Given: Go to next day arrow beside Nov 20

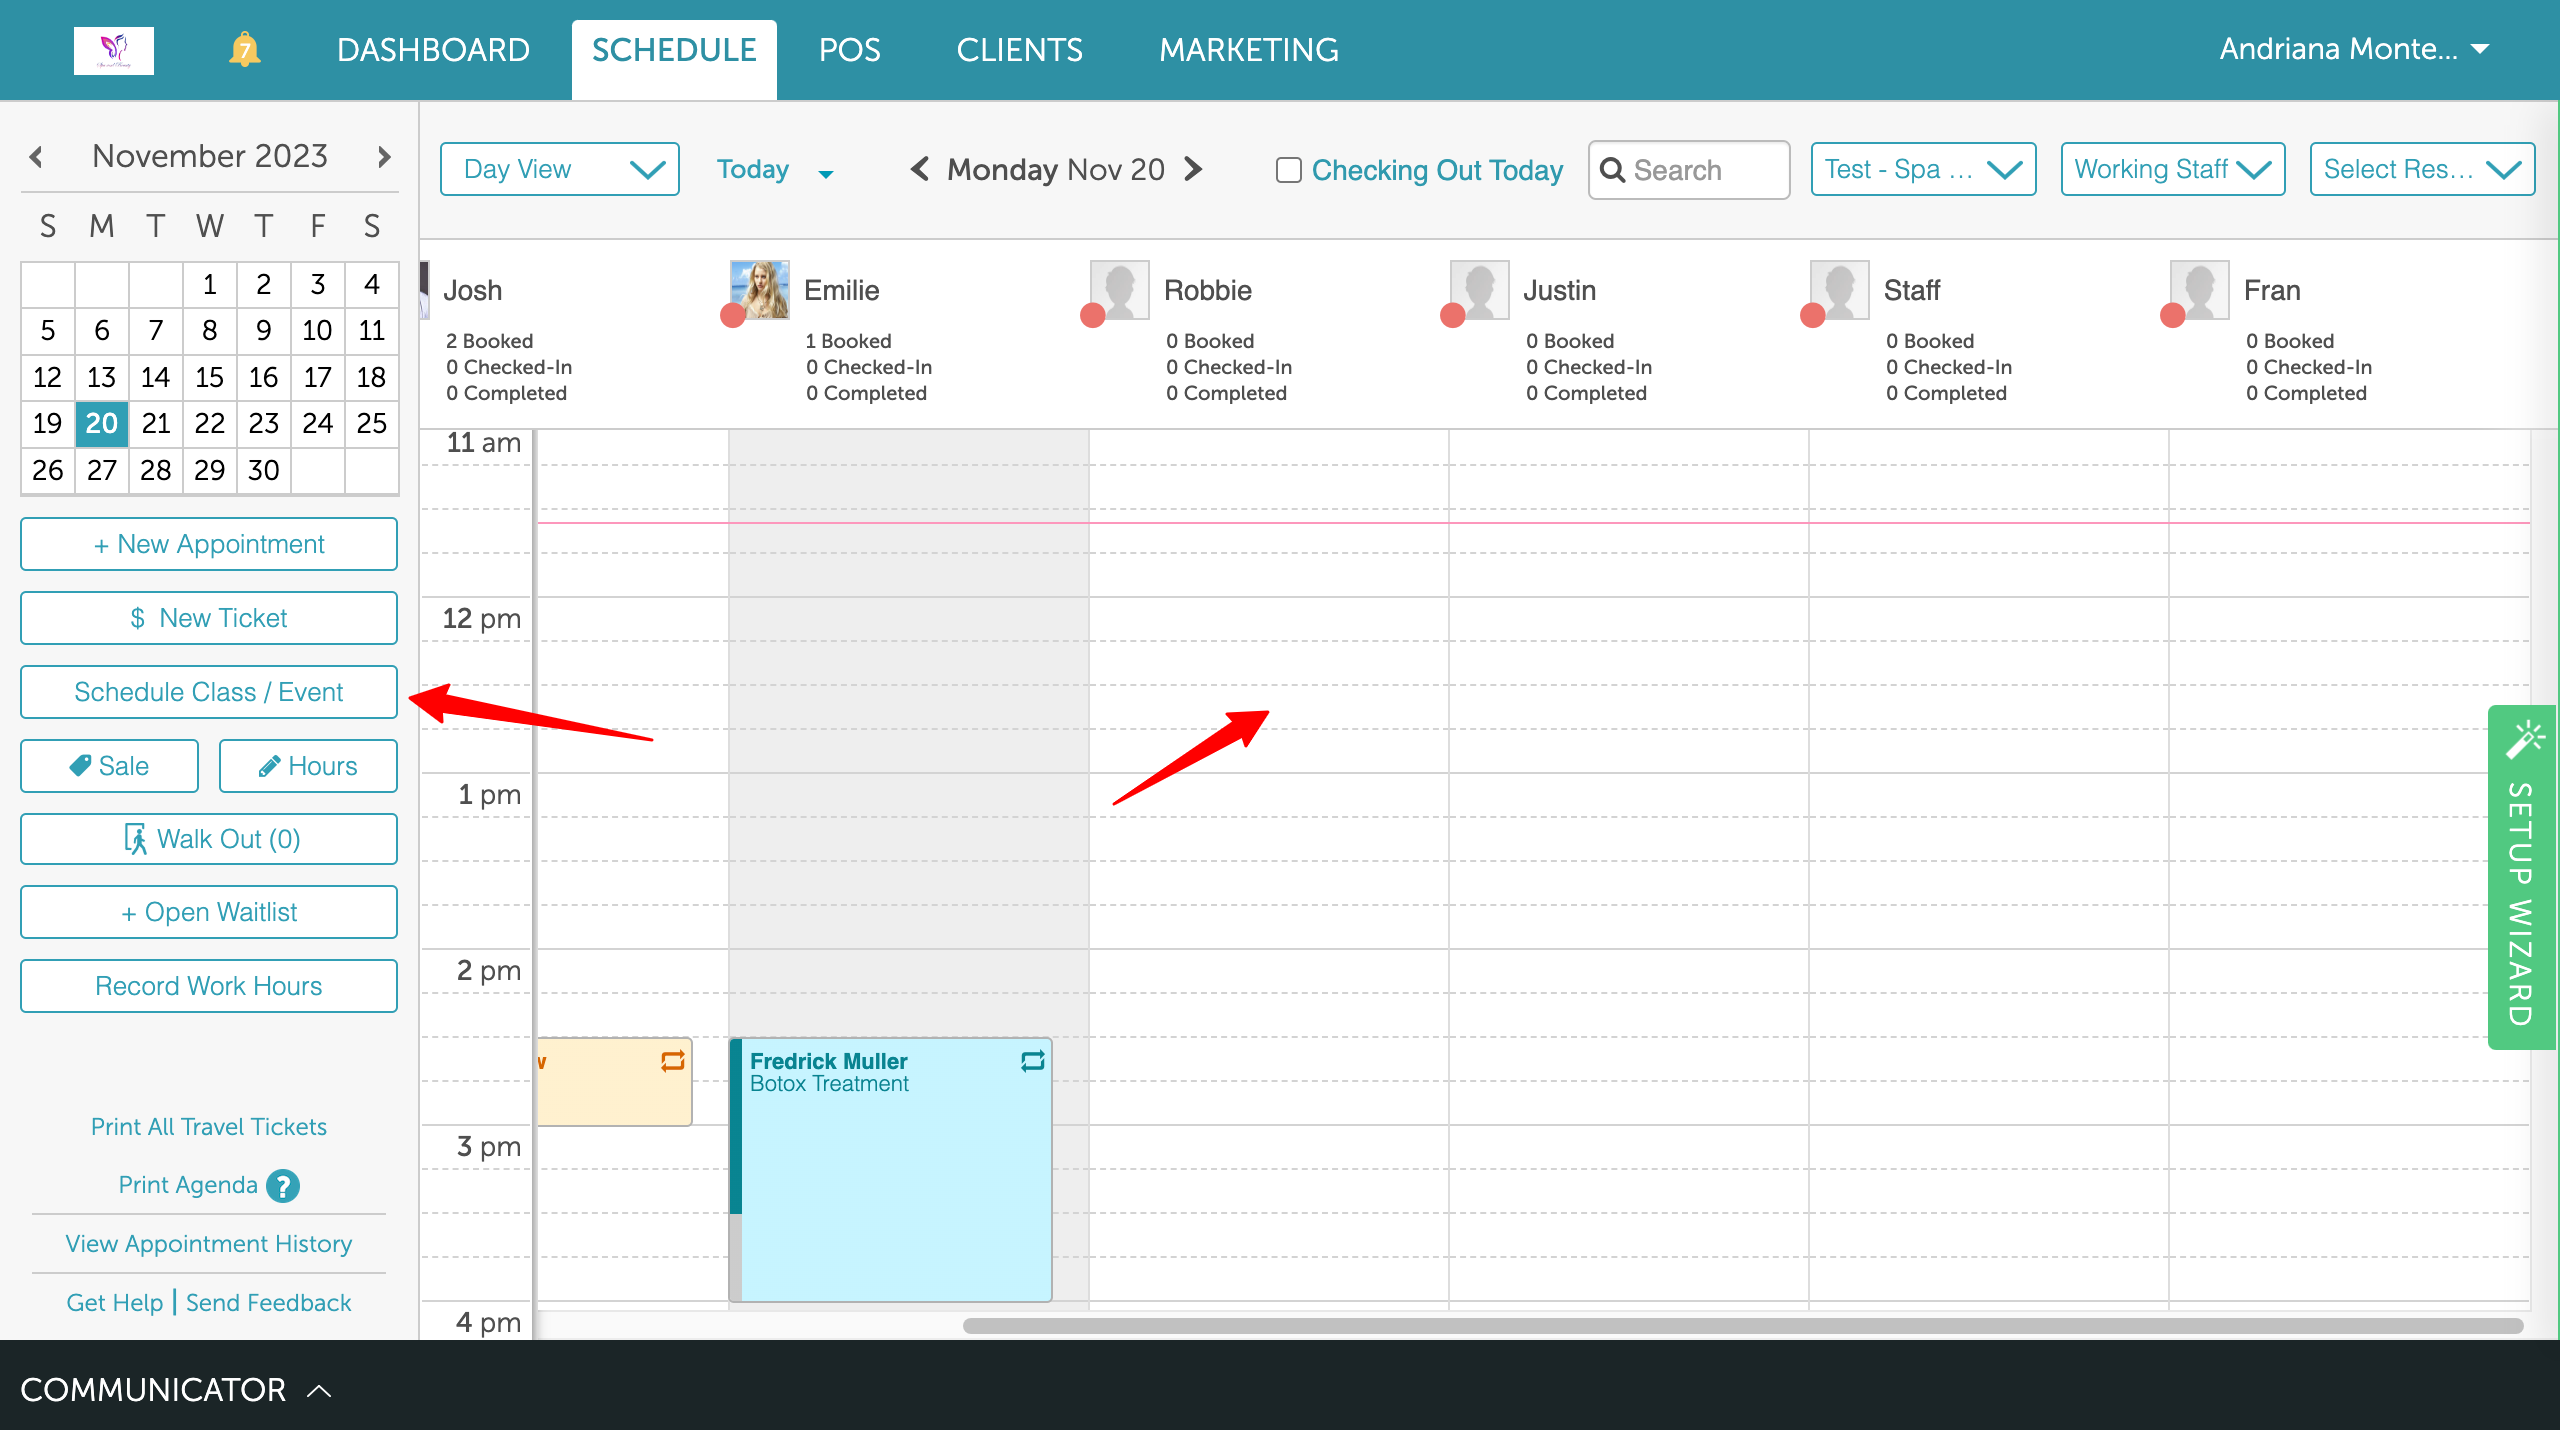Looking at the screenshot, I should coord(1193,169).
